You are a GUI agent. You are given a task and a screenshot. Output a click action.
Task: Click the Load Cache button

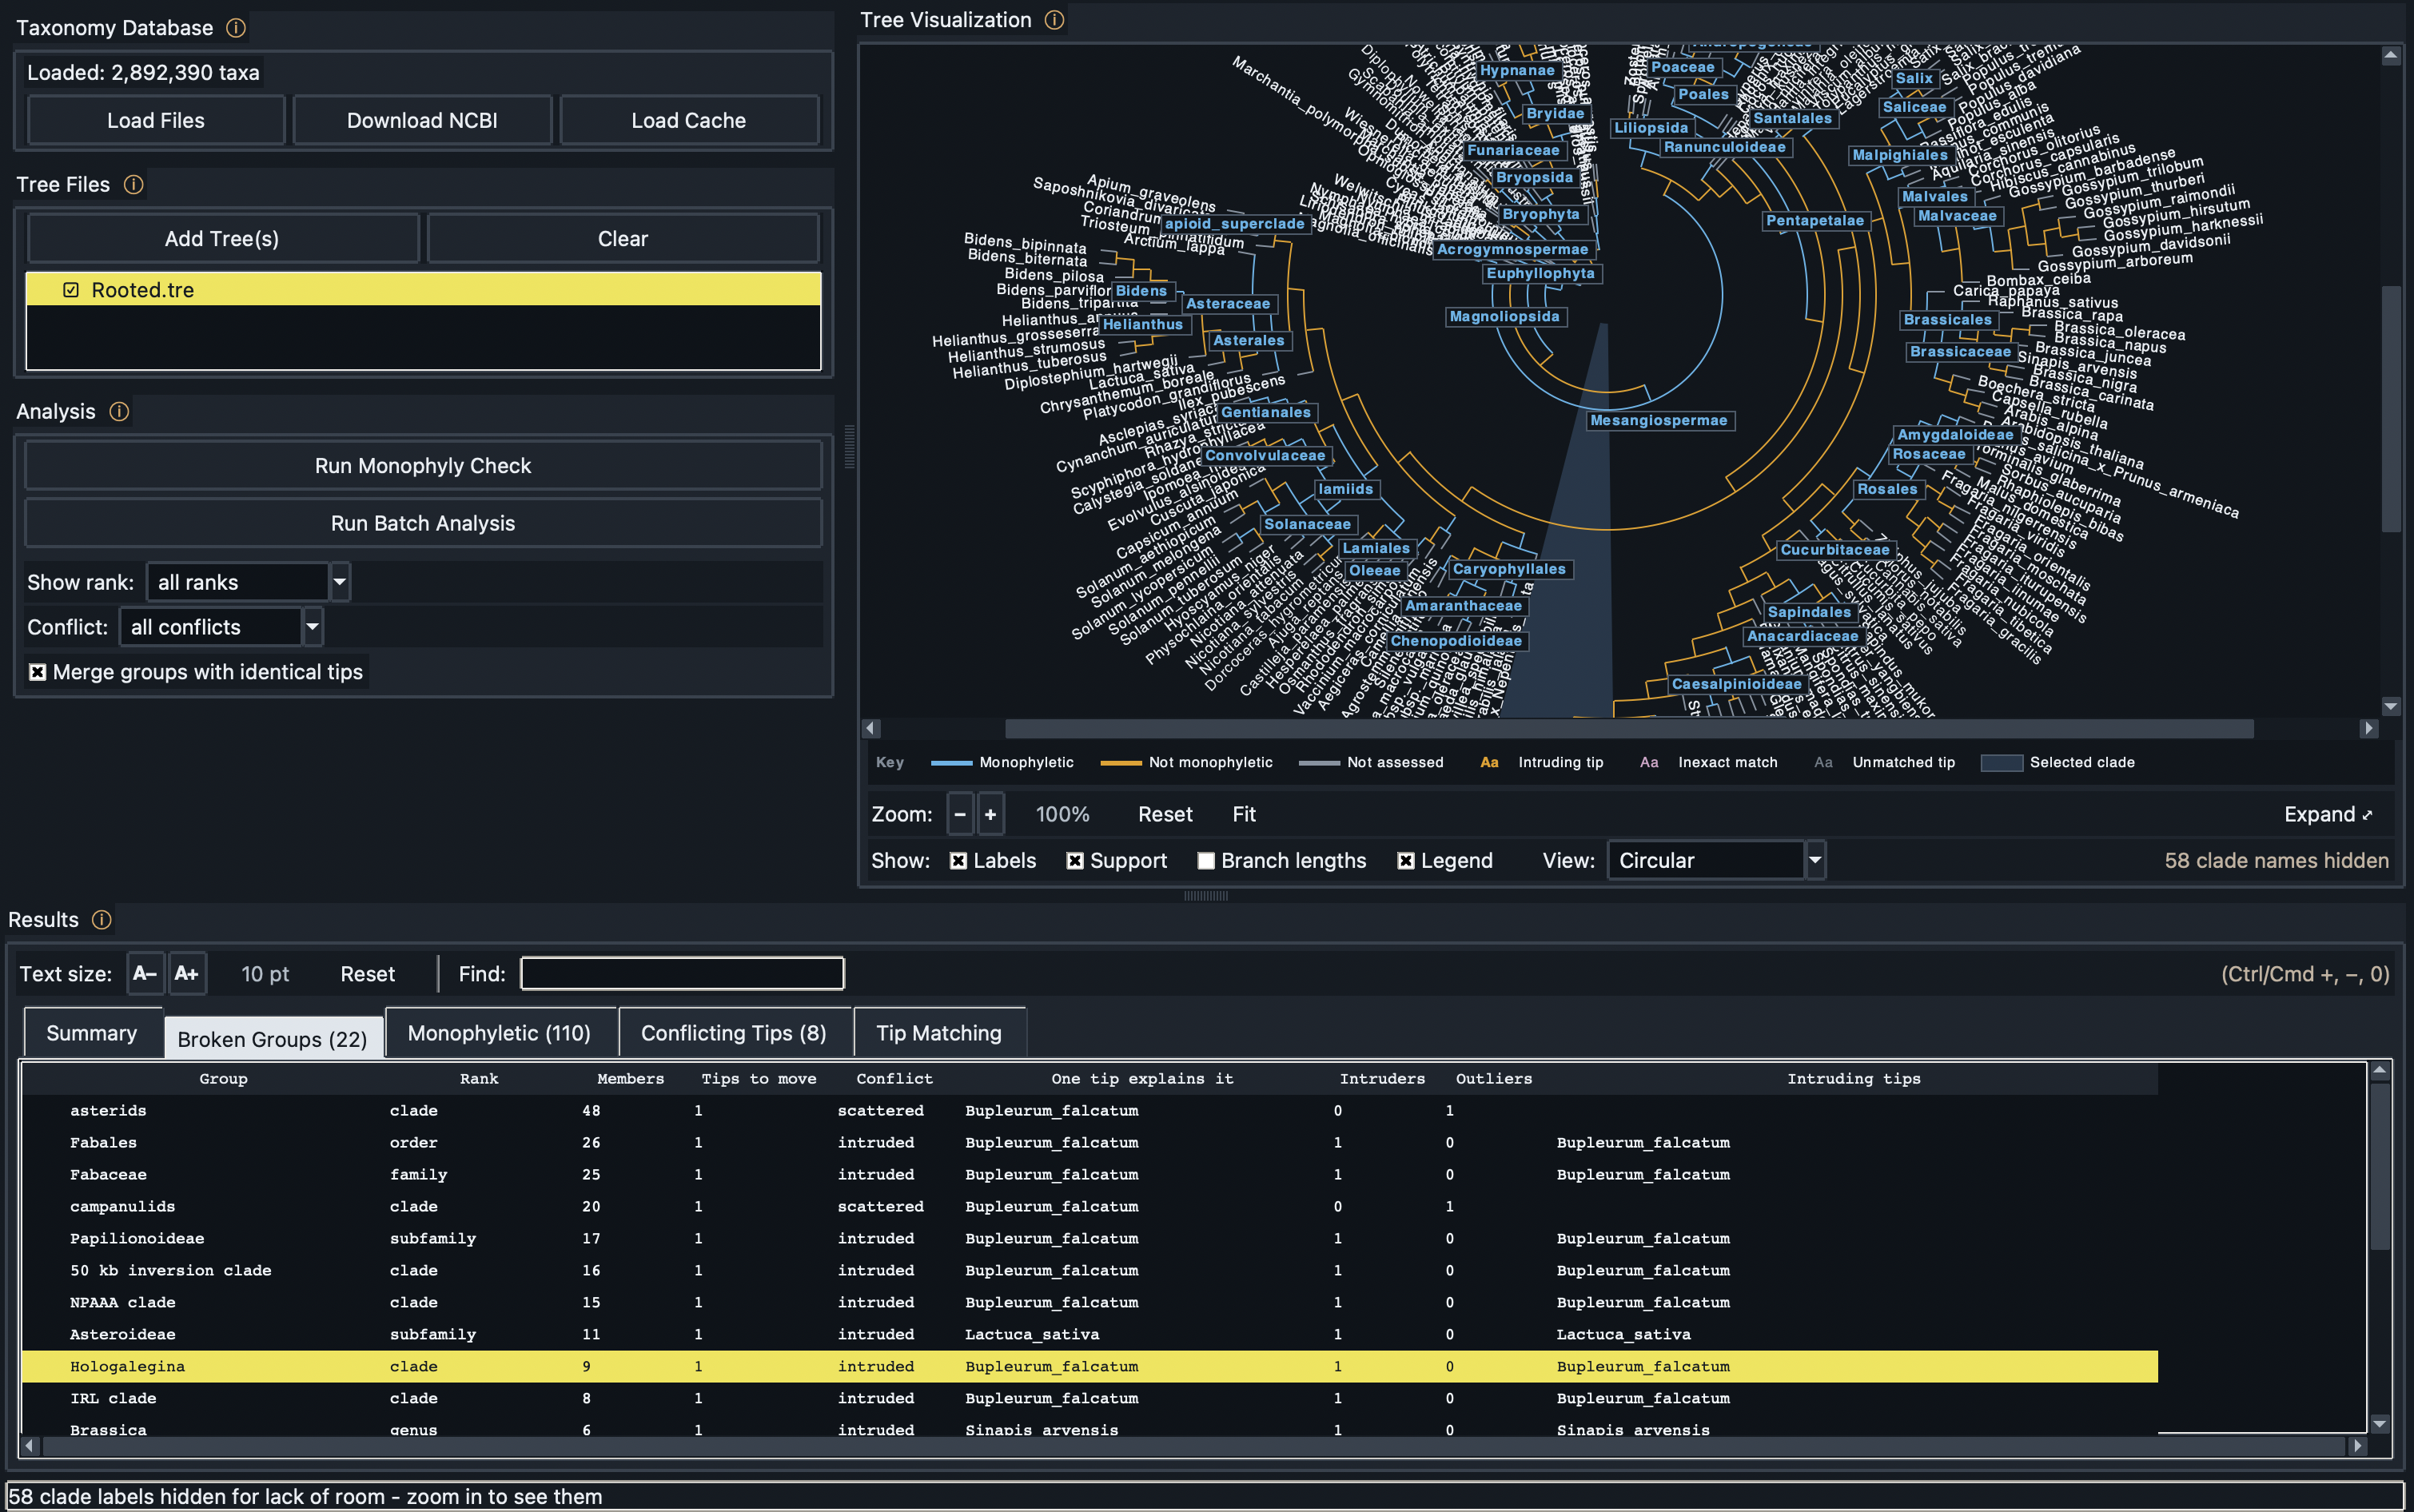(x=689, y=120)
